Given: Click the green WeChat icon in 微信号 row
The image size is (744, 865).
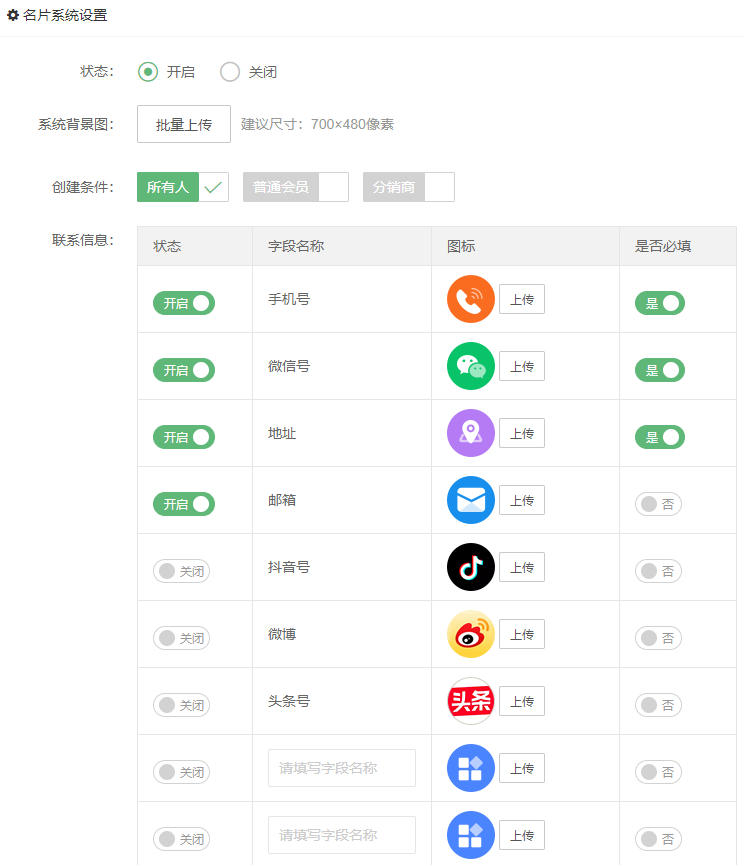Looking at the screenshot, I should (x=470, y=366).
